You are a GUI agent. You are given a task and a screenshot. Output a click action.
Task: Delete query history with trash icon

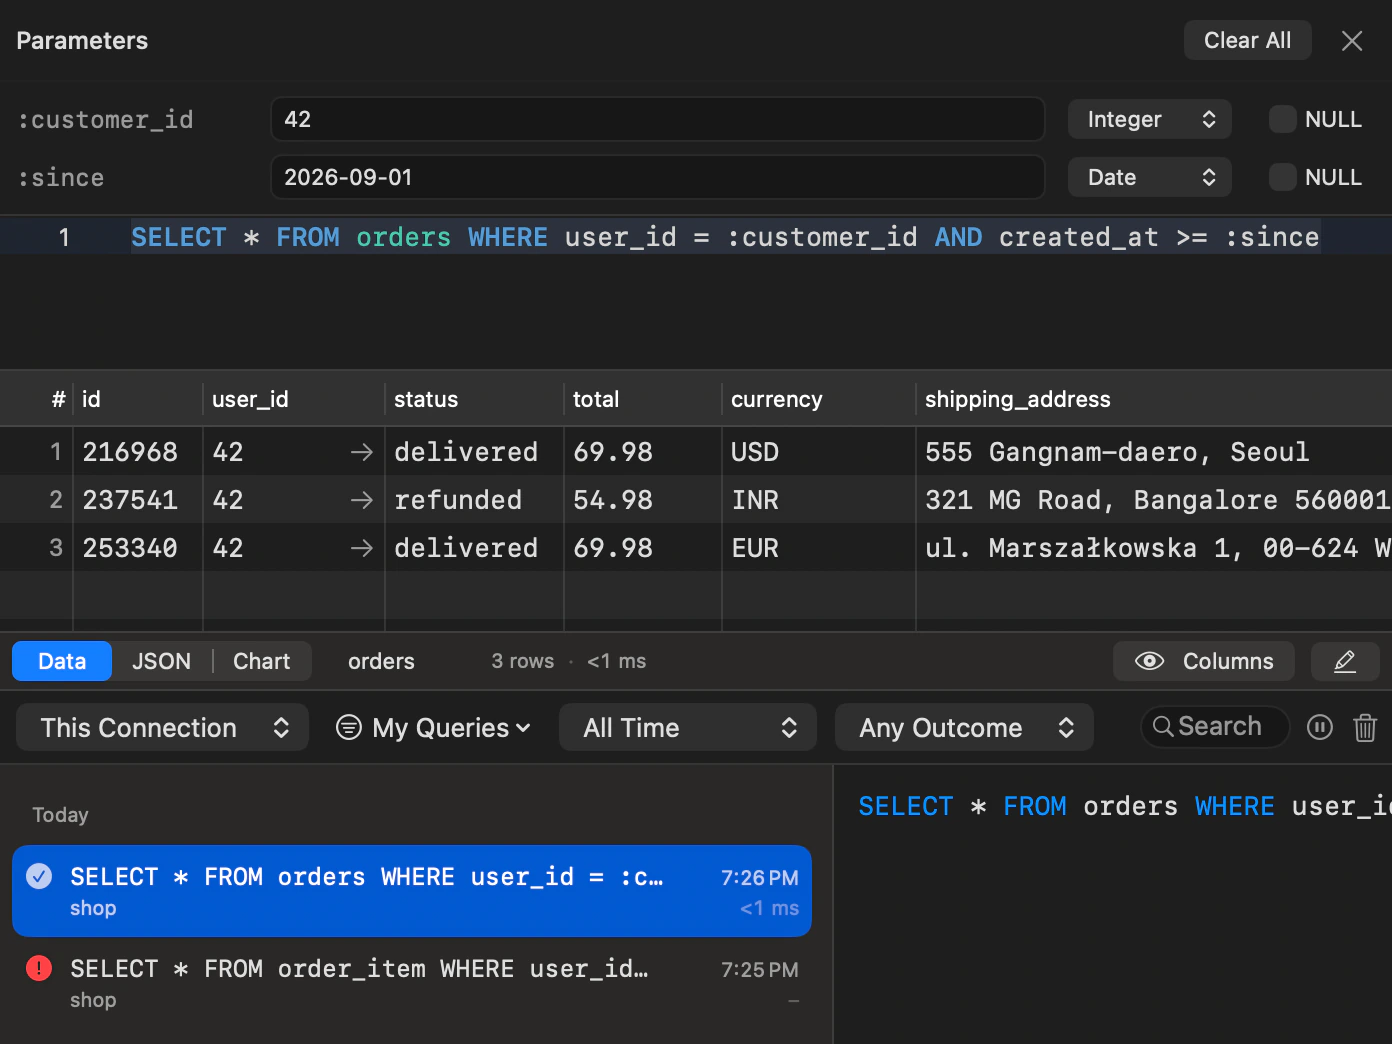(1365, 727)
